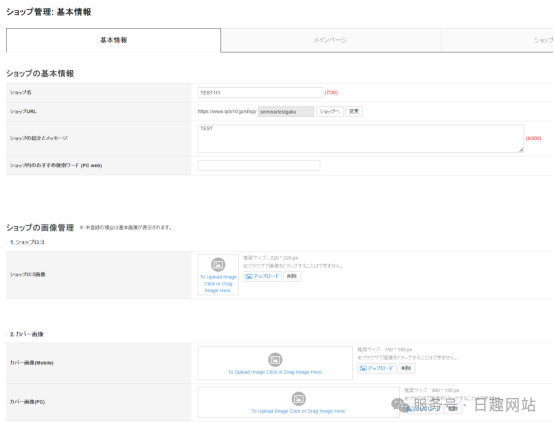Screen dimensions: 554x427
Task: Click the ショップの画像管理 section heading
Action: (40, 227)
